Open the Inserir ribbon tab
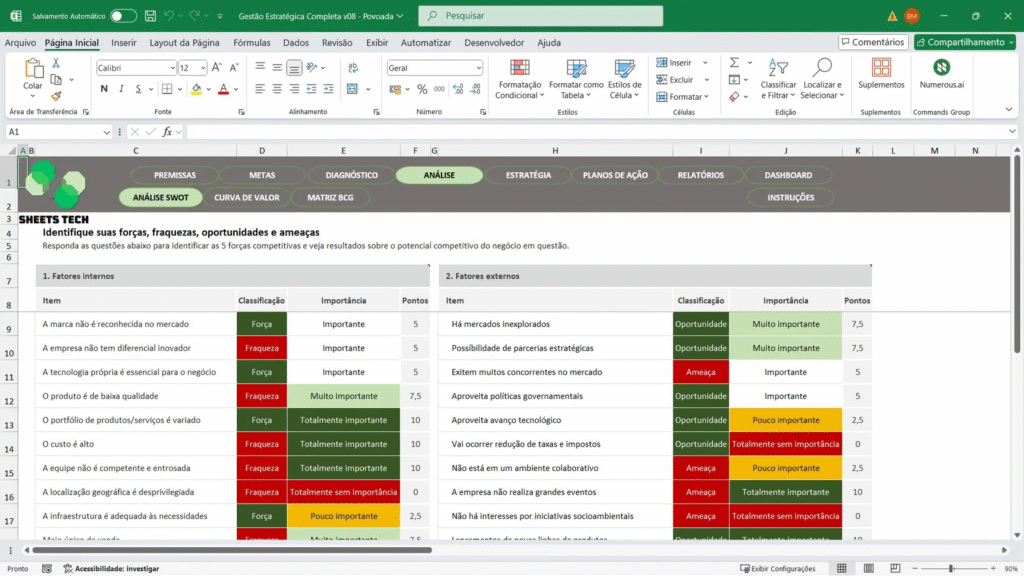 coord(124,43)
